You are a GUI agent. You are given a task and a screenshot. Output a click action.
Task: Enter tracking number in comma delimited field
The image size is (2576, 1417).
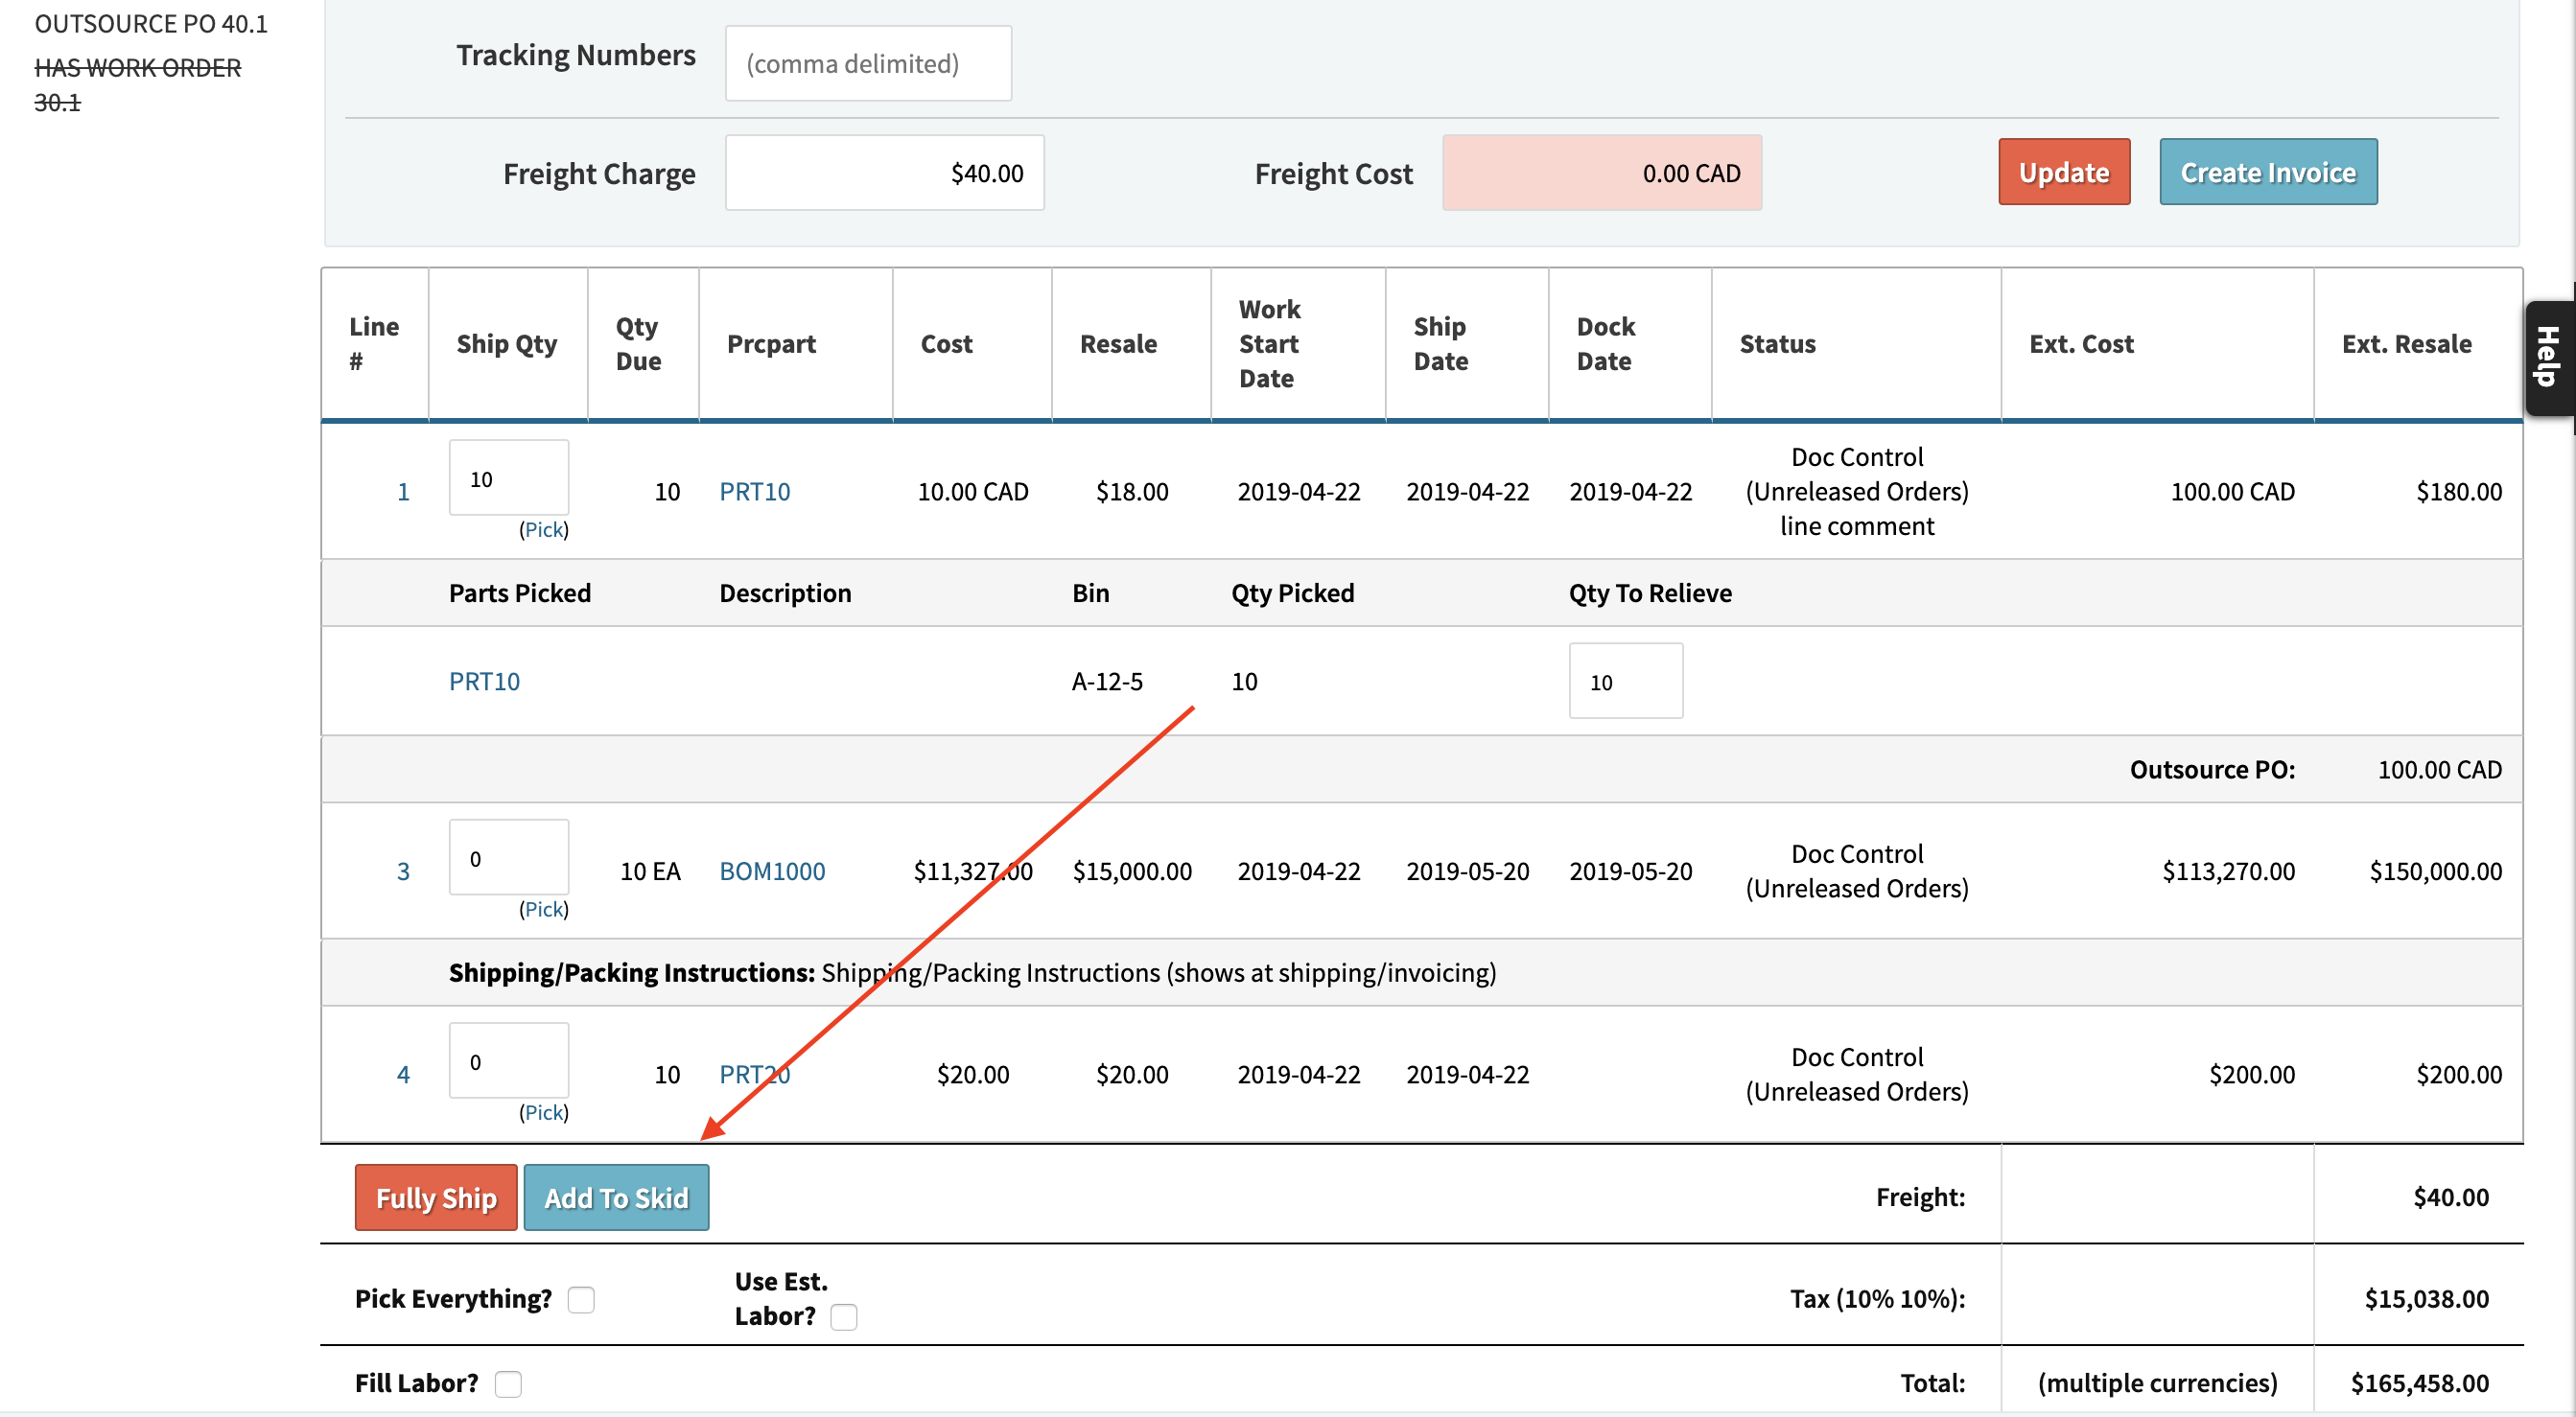pyautogui.click(x=869, y=61)
